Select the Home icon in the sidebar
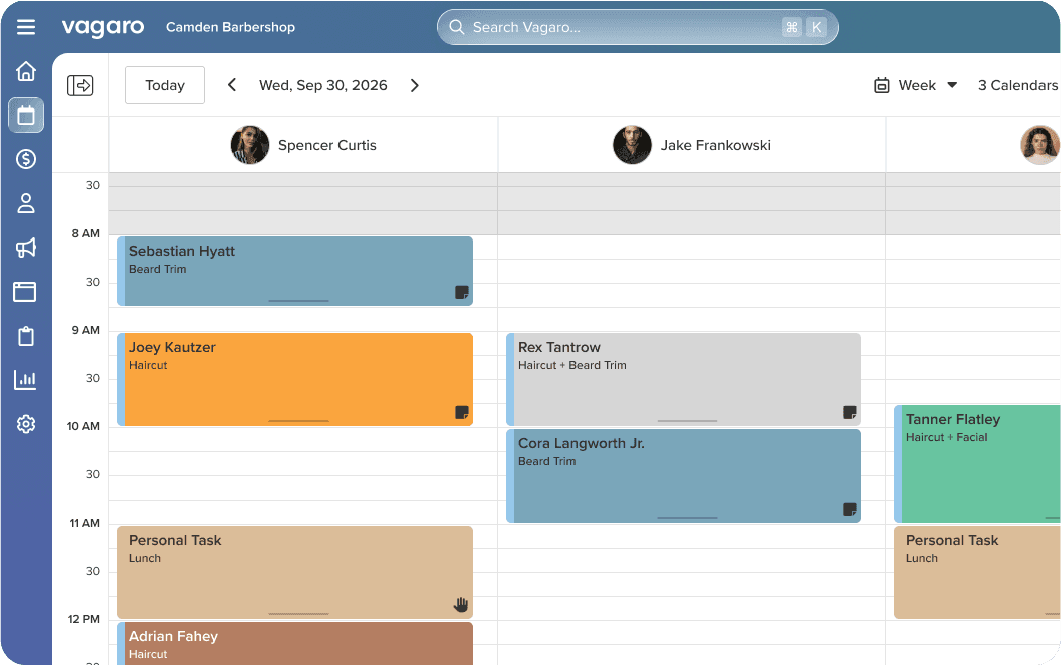Screen dimensions: 1061x665 click(26, 70)
